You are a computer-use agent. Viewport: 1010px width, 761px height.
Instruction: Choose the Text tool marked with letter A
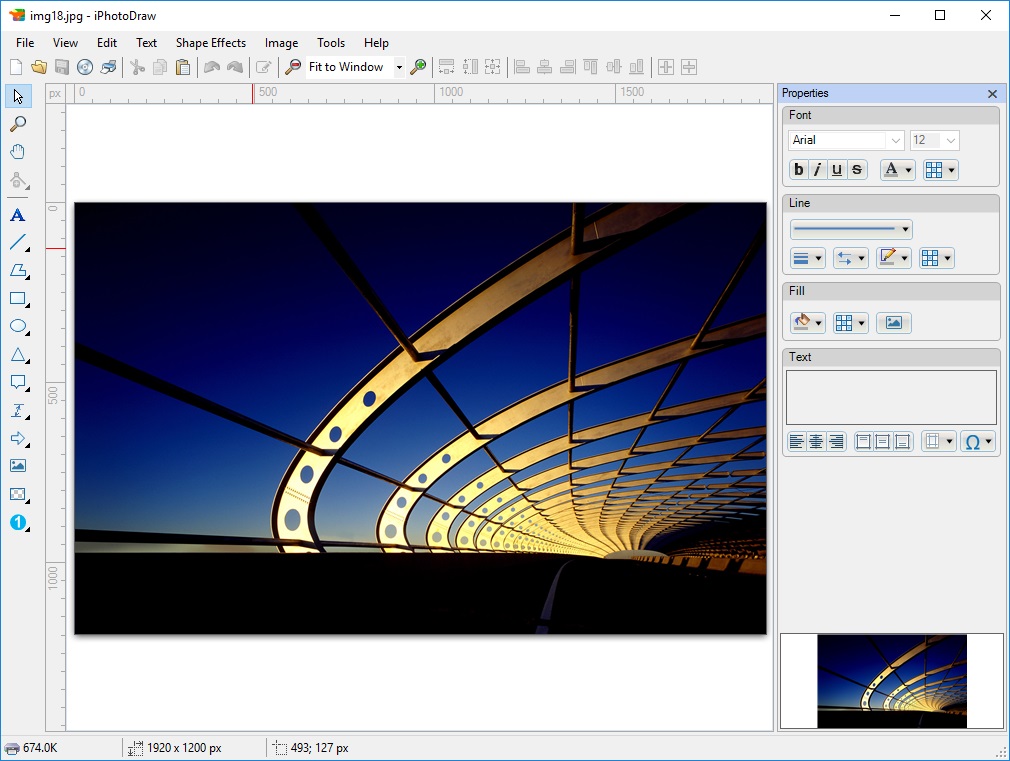(x=17, y=215)
